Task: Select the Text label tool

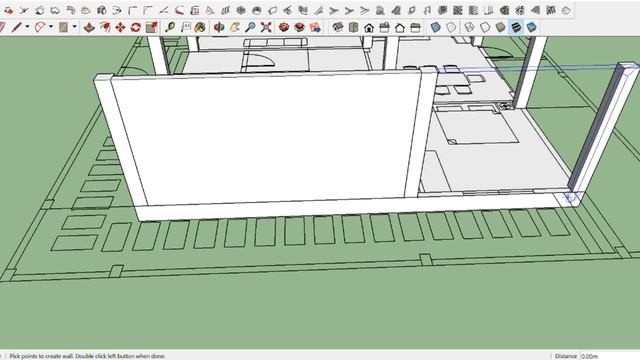Action: pyautogui.click(x=185, y=27)
